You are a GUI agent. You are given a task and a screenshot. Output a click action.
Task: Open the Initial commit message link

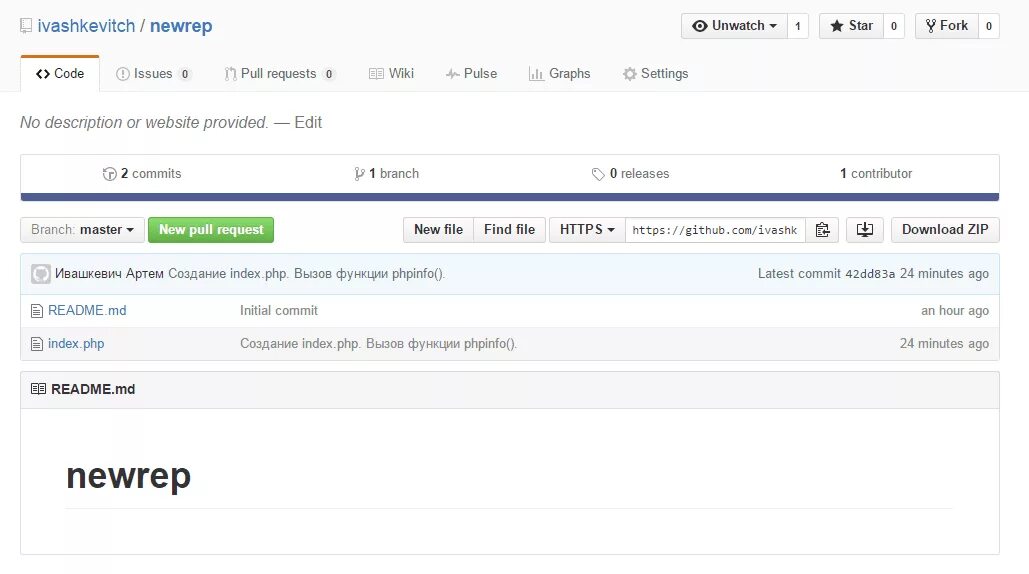[278, 311]
